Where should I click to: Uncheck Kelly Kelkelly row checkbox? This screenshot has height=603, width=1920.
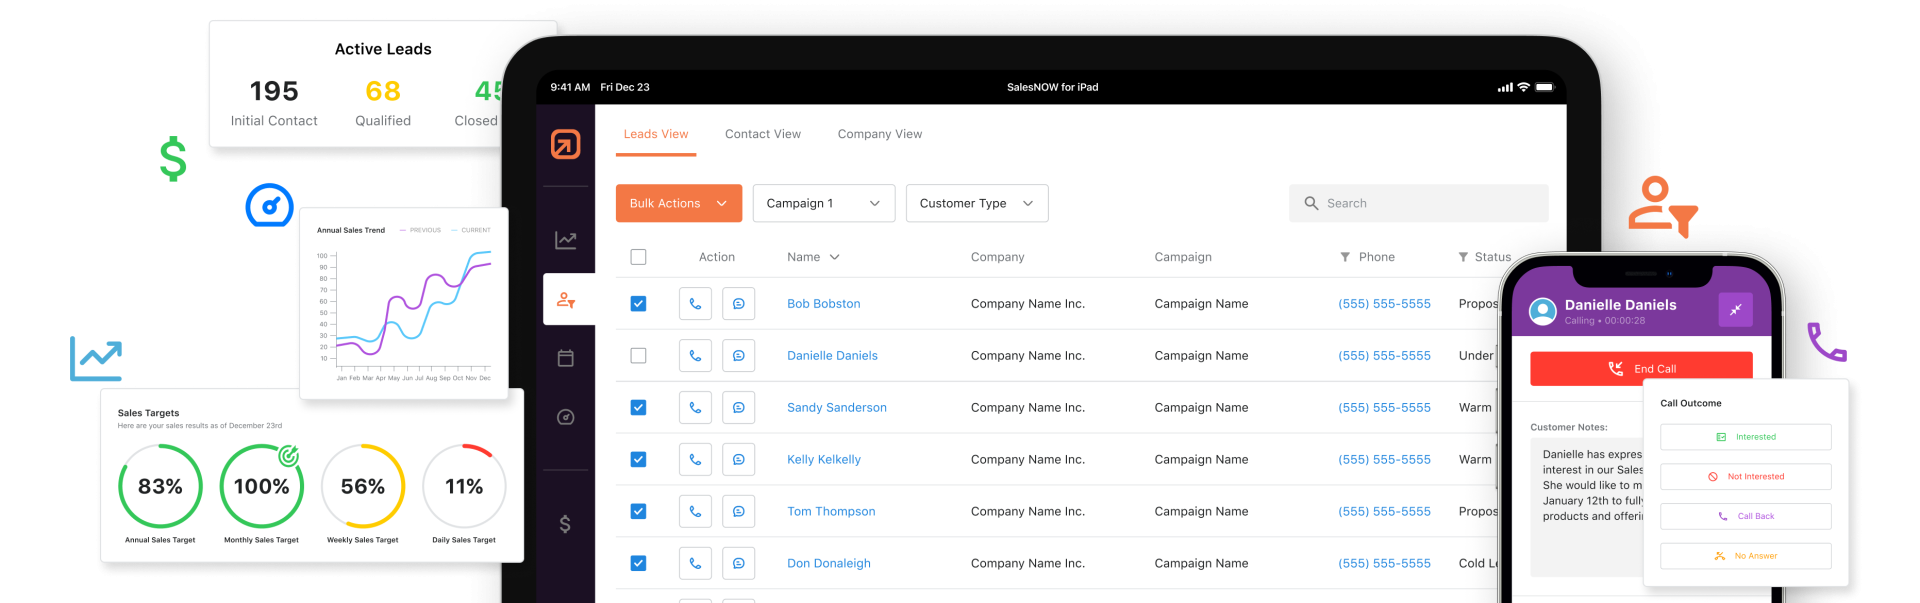(638, 459)
